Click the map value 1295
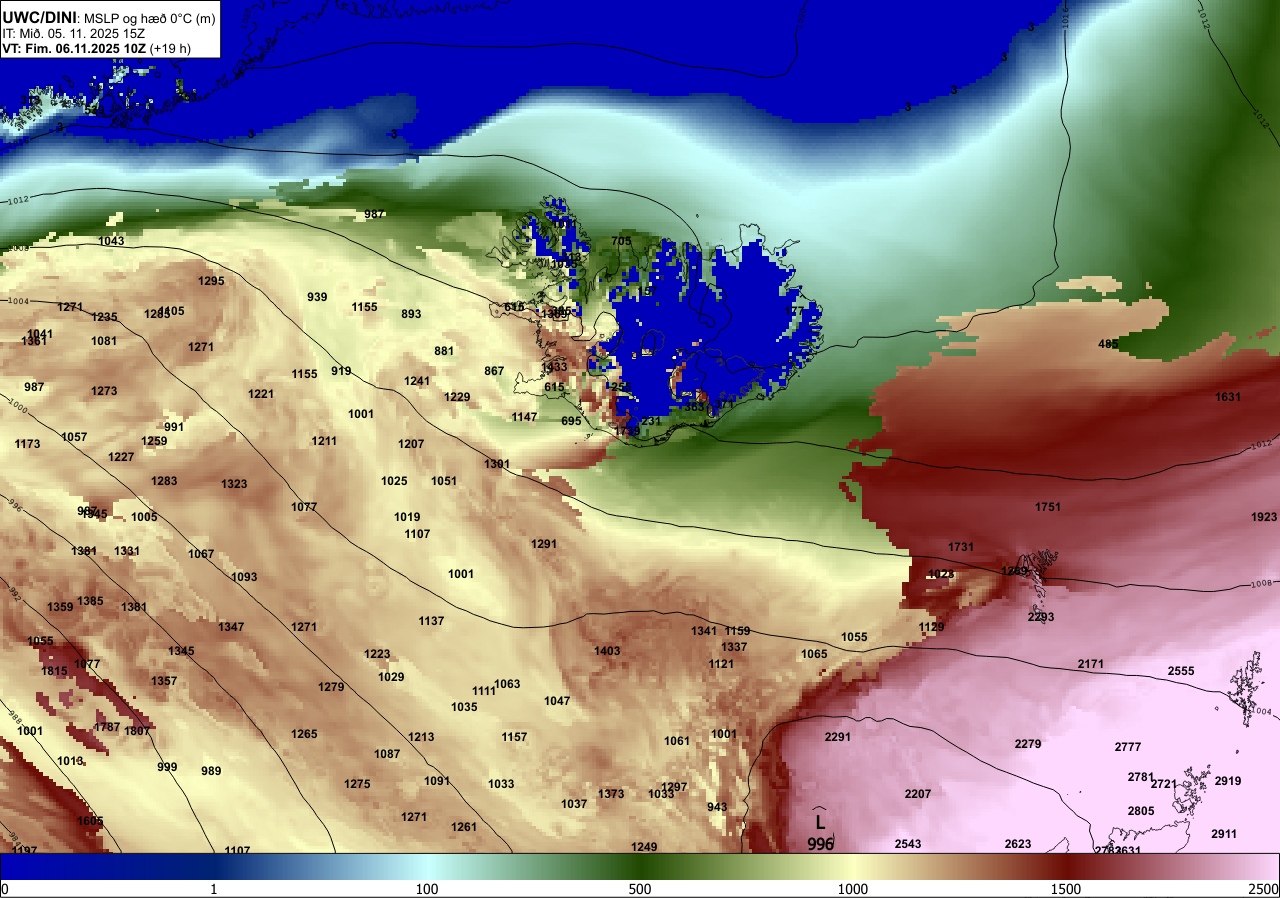Screen dimensions: 1280x898 211,281
